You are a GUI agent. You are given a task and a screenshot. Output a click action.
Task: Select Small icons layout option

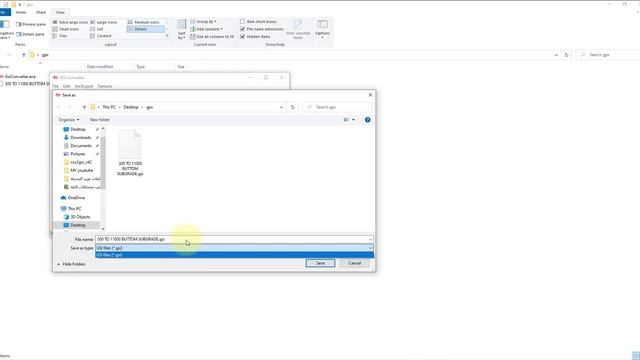coord(66,29)
